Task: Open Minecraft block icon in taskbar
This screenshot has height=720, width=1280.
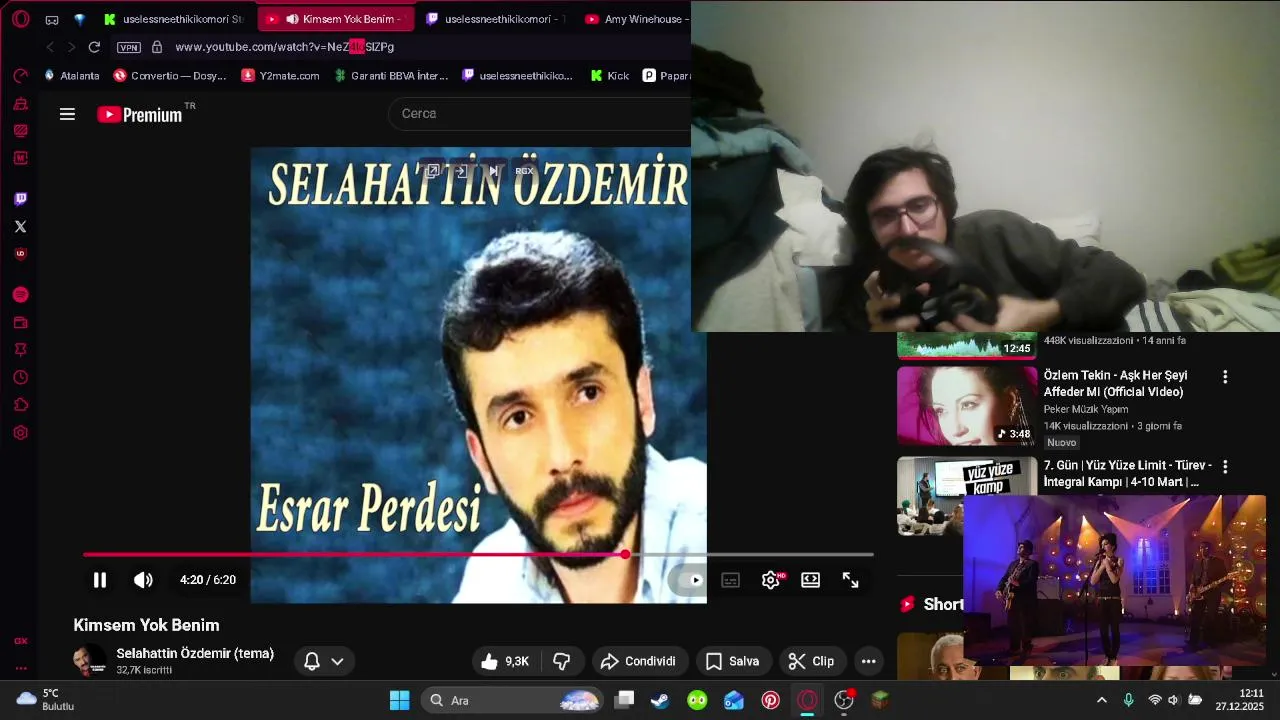Action: pos(880,700)
